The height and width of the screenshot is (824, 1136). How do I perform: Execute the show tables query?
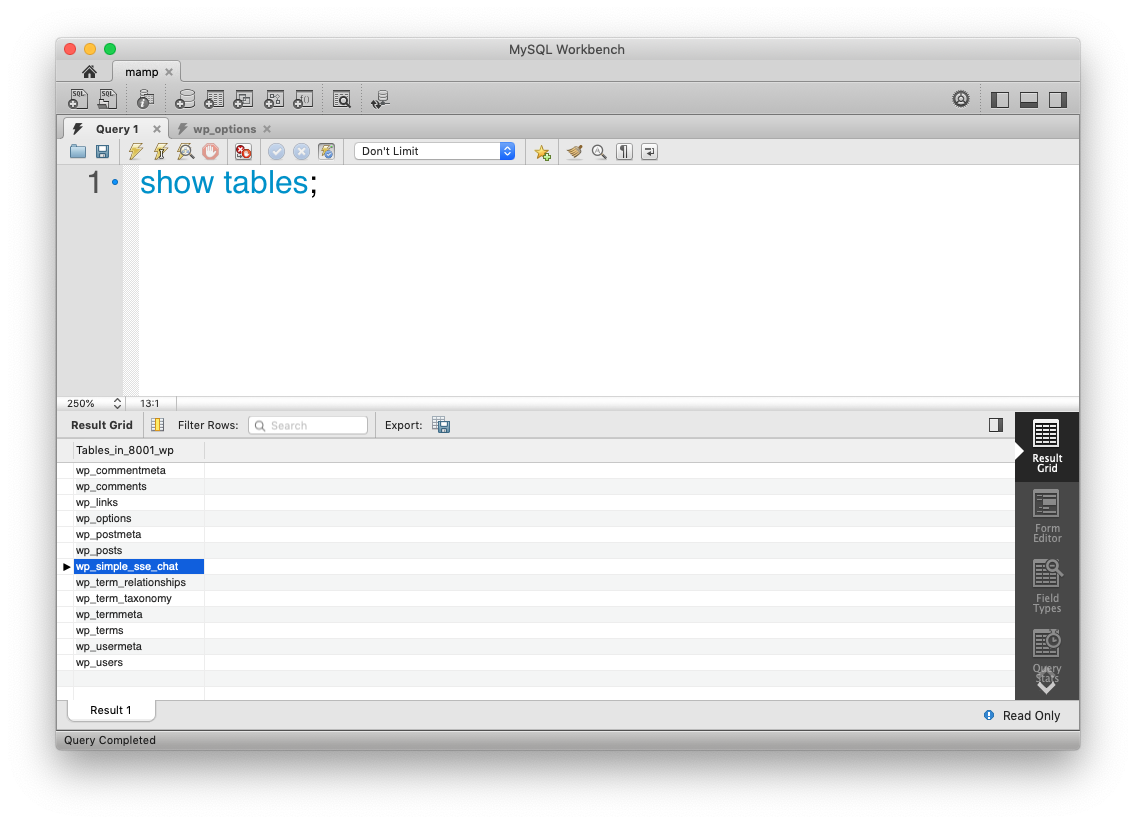coord(135,151)
